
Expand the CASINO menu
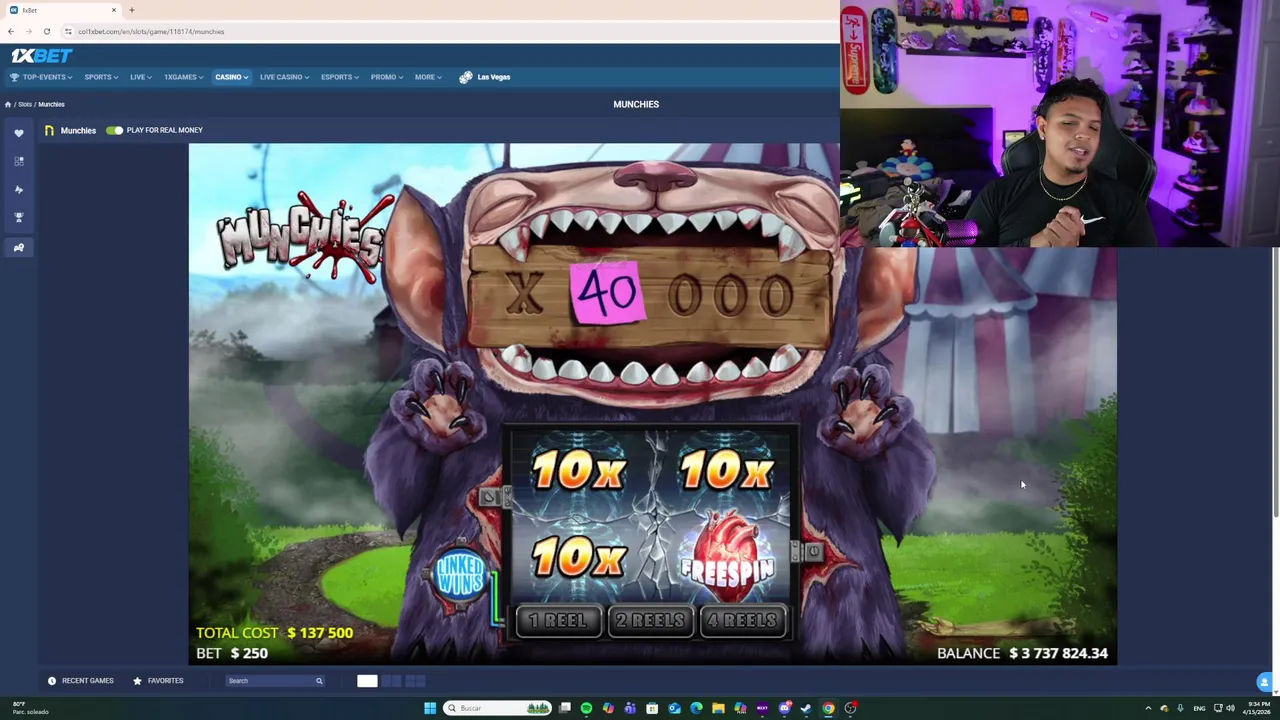[231, 77]
